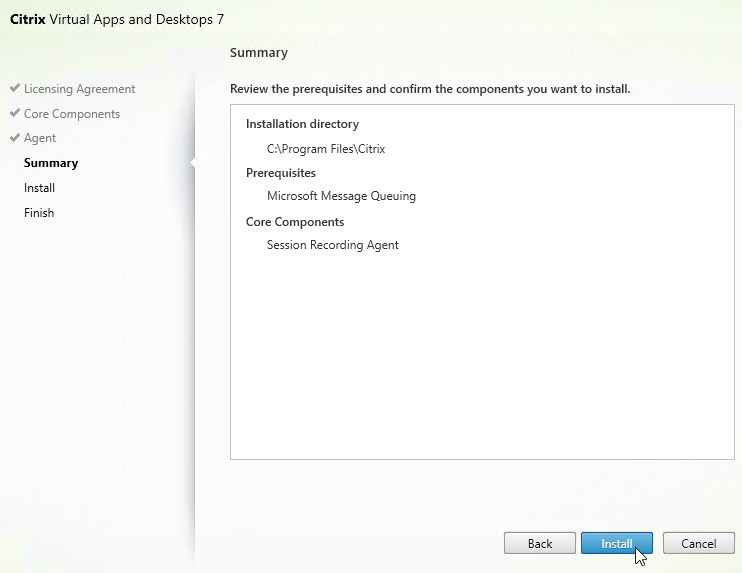Click the Licensing Agreement checkmark icon
This screenshot has height=573, width=742.
pos(15,88)
